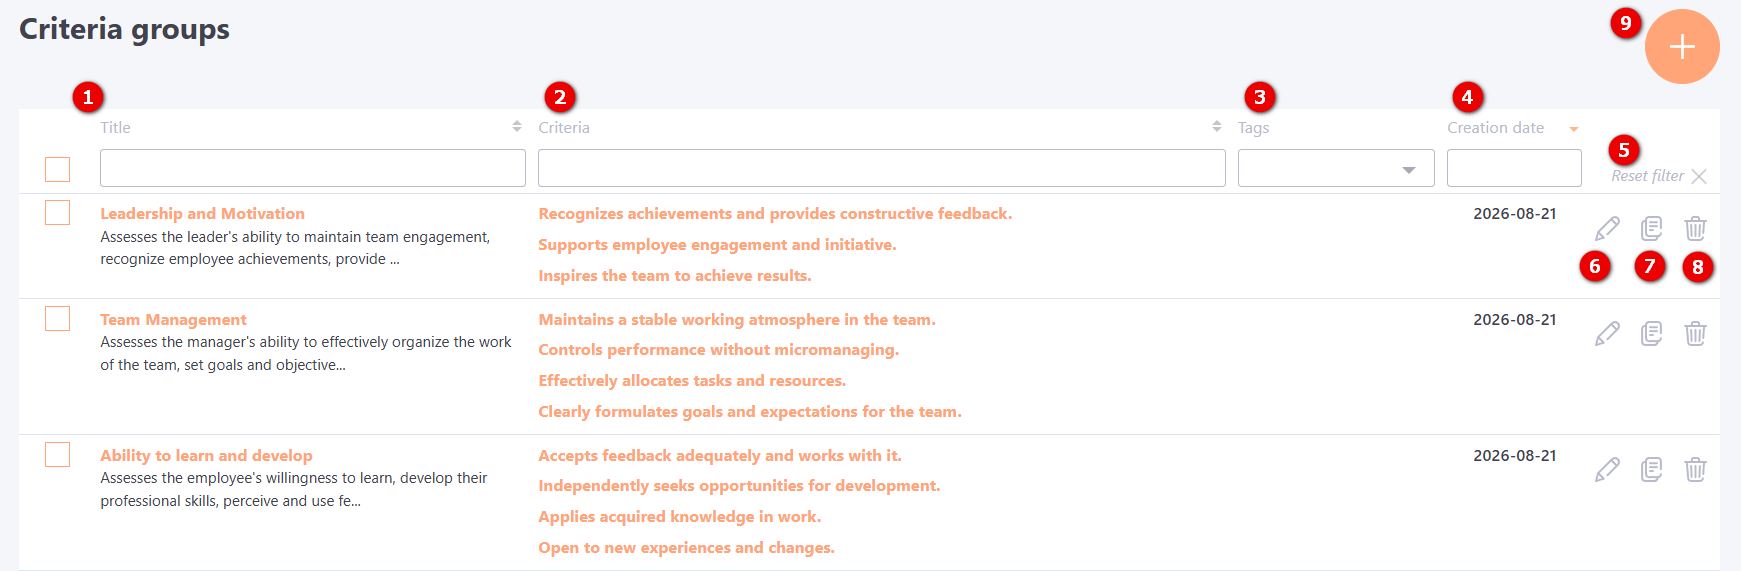This screenshot has width=1741, height=571.
Task: Delete the Team Management group
Action: coord(1695,333)
